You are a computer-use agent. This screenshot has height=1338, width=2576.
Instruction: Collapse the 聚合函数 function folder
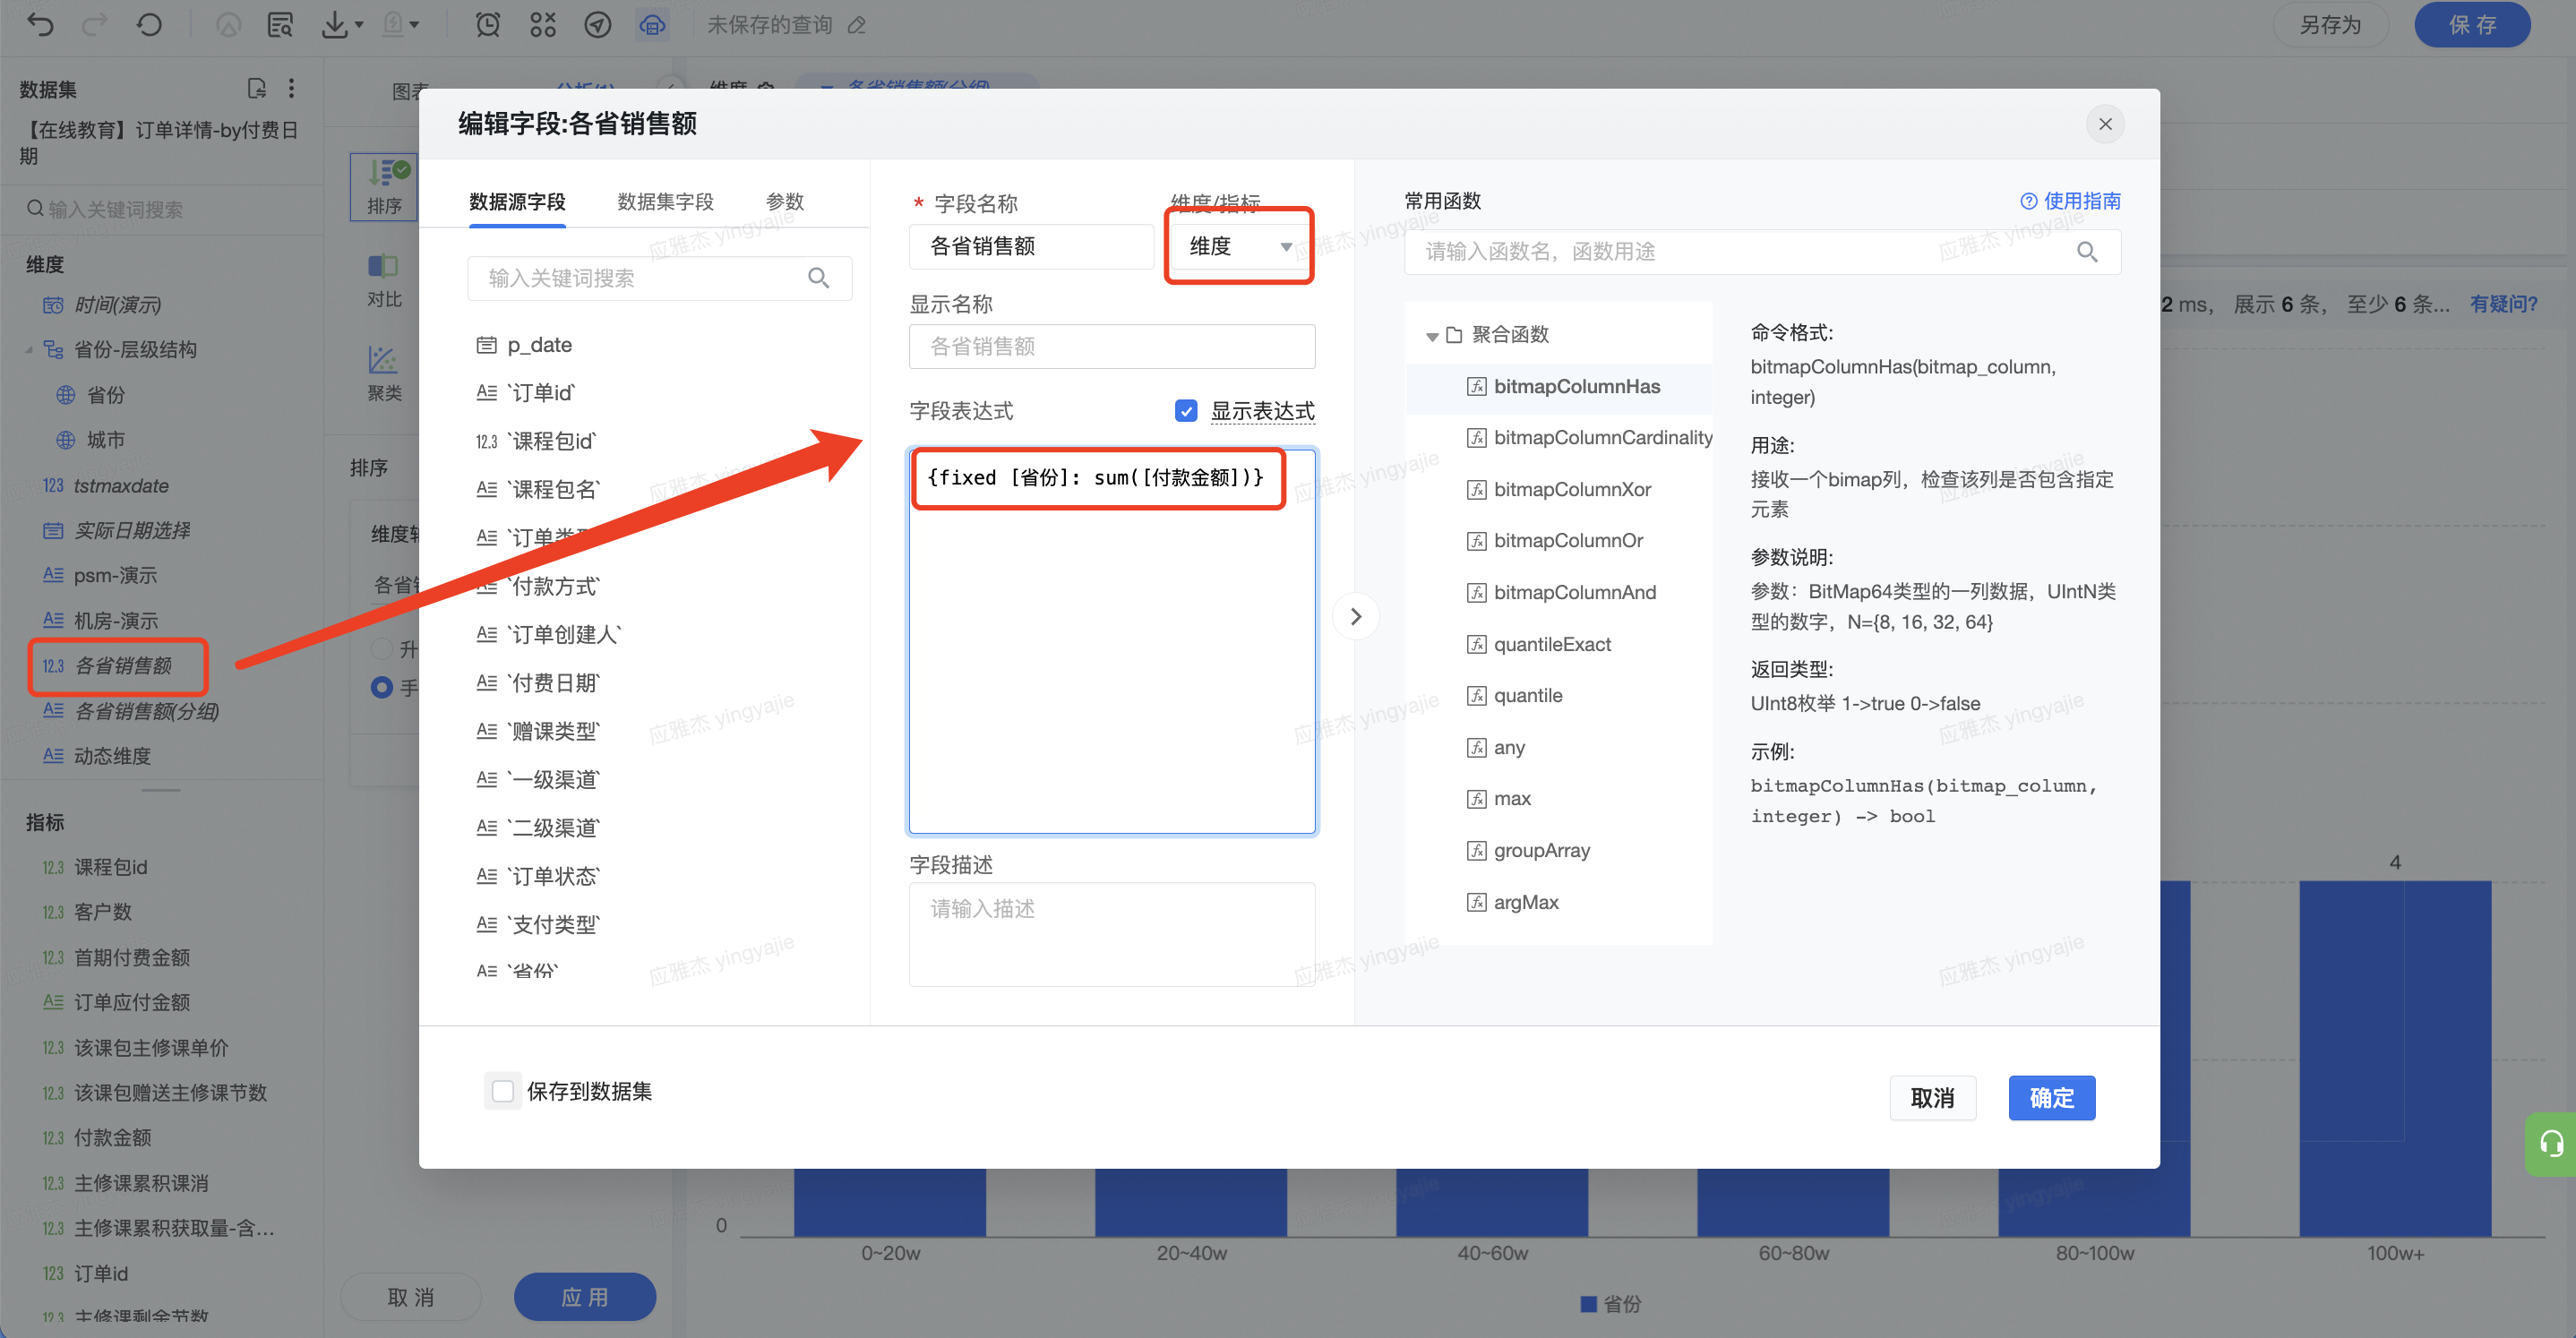tap(1432, 335)
